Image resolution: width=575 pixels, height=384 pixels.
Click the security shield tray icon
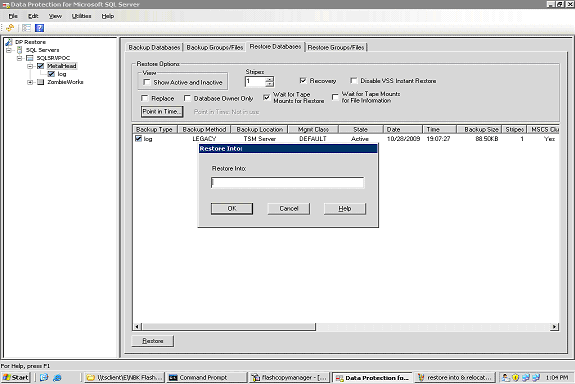516,377
